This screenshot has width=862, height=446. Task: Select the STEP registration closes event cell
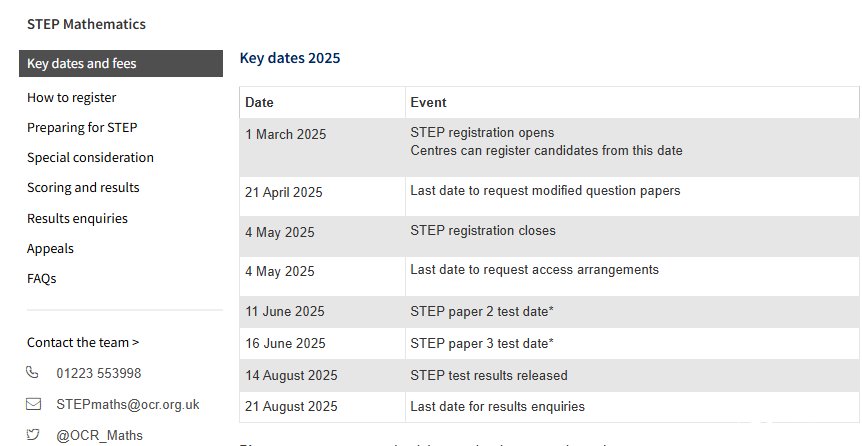632,236
